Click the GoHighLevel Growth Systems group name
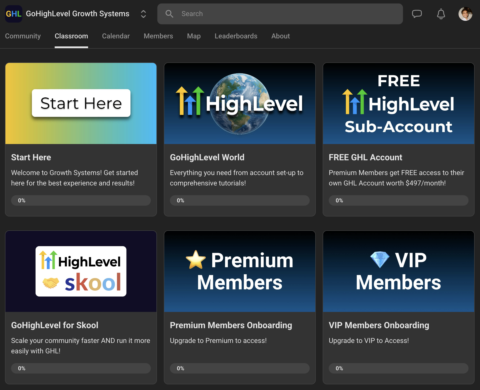Viewport: 480px width, 390px height. click(x=77, y=14)
